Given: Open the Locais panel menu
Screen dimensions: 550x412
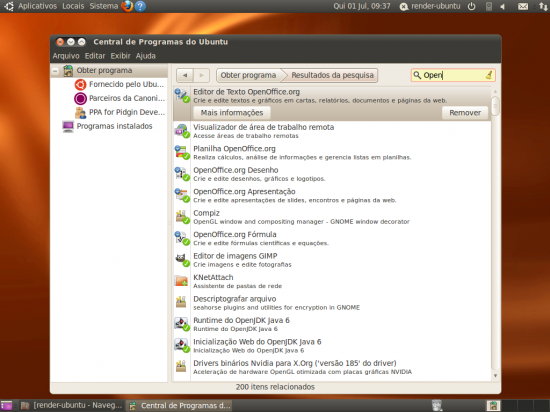Looking at the screenshot, I should tap(73, 6).
